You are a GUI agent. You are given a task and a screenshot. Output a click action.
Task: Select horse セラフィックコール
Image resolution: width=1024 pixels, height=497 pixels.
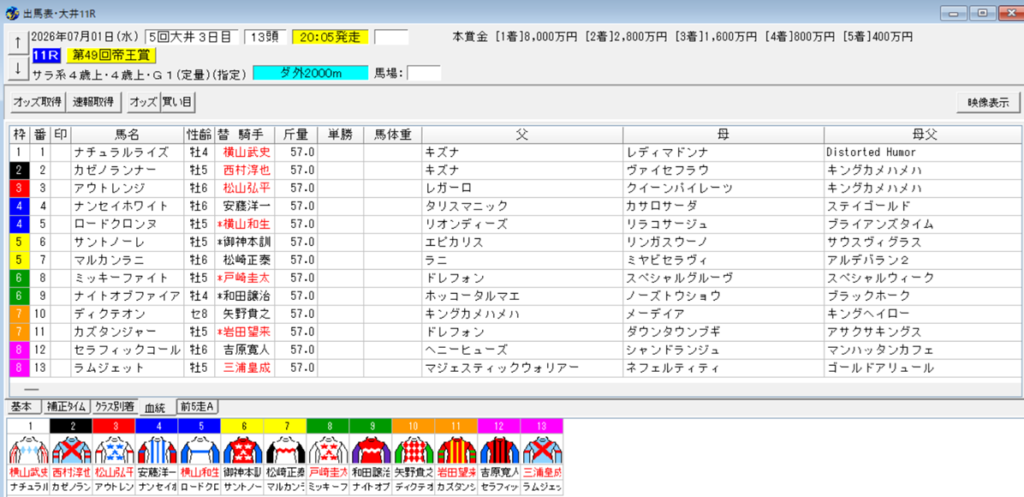click(x=127, y=349)
